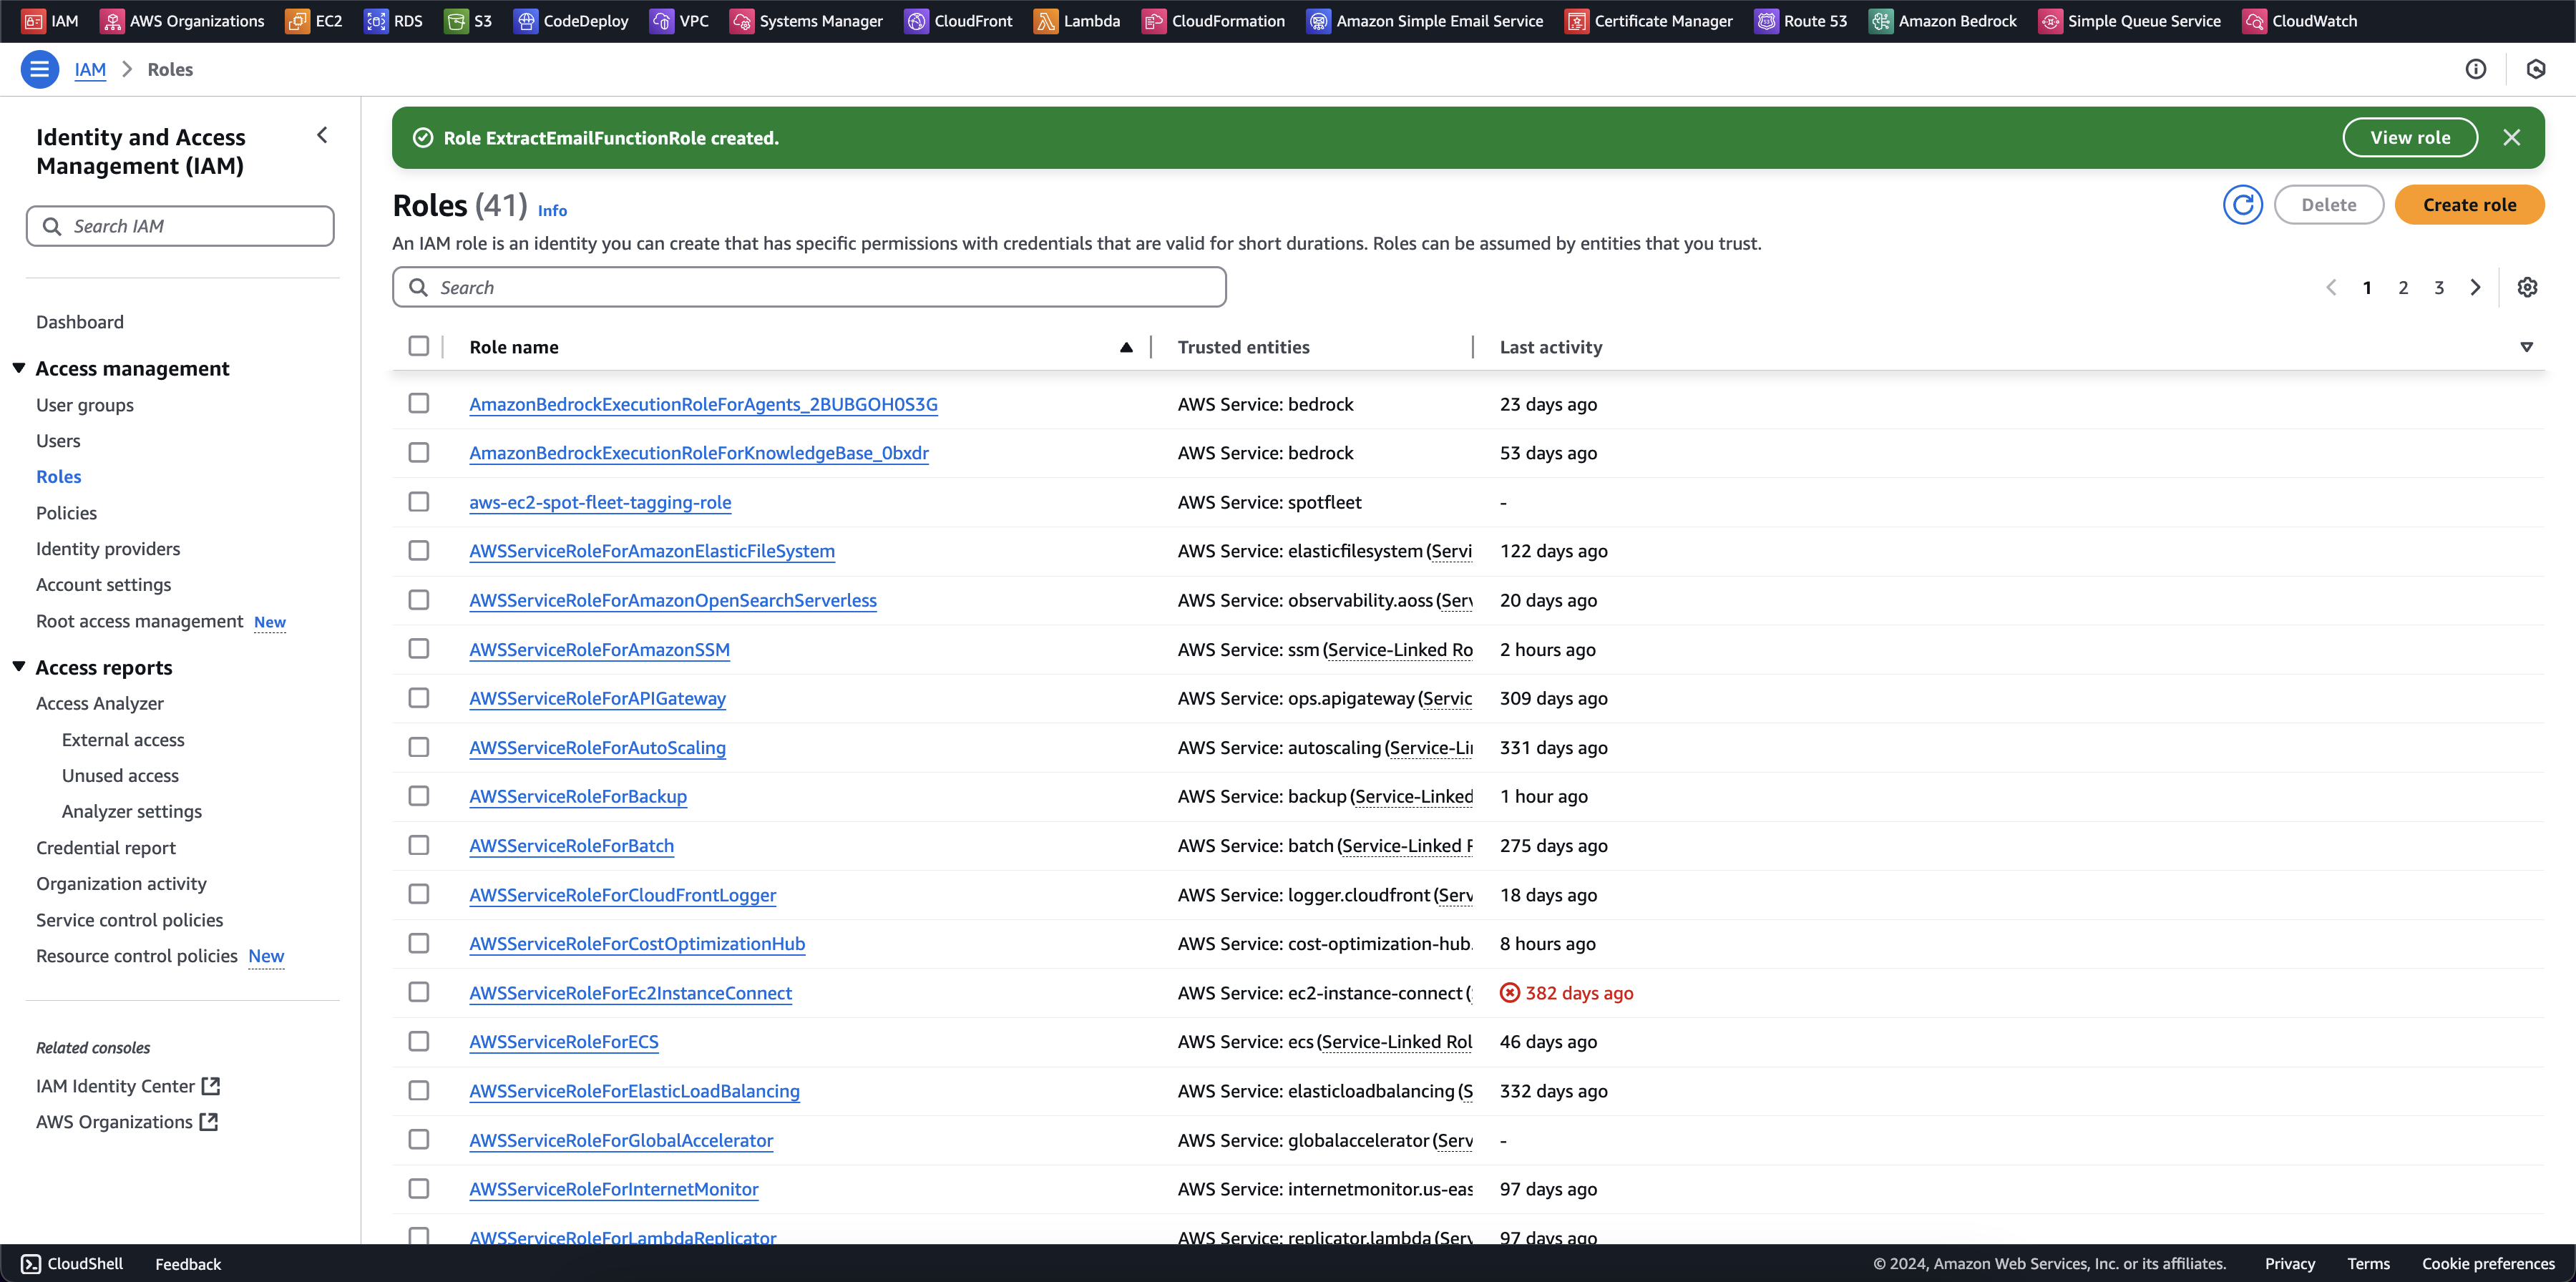This screenshot has height=1282, width=2576.
Task: Open Policies in sidebar
Action: click(66, 513)
